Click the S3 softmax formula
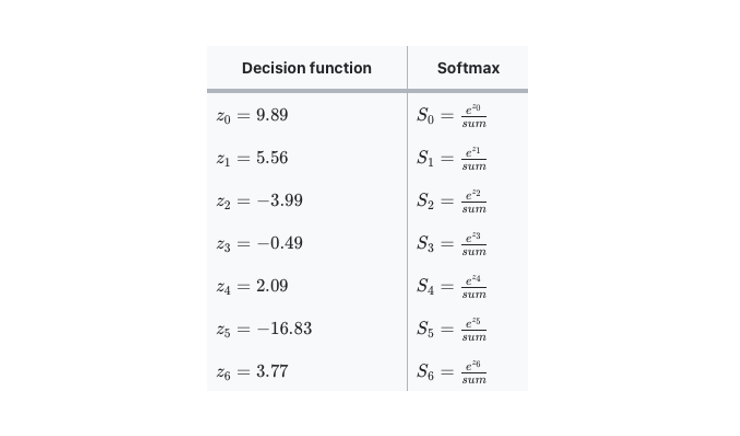The image size is (740, 436). coord(452,244)
